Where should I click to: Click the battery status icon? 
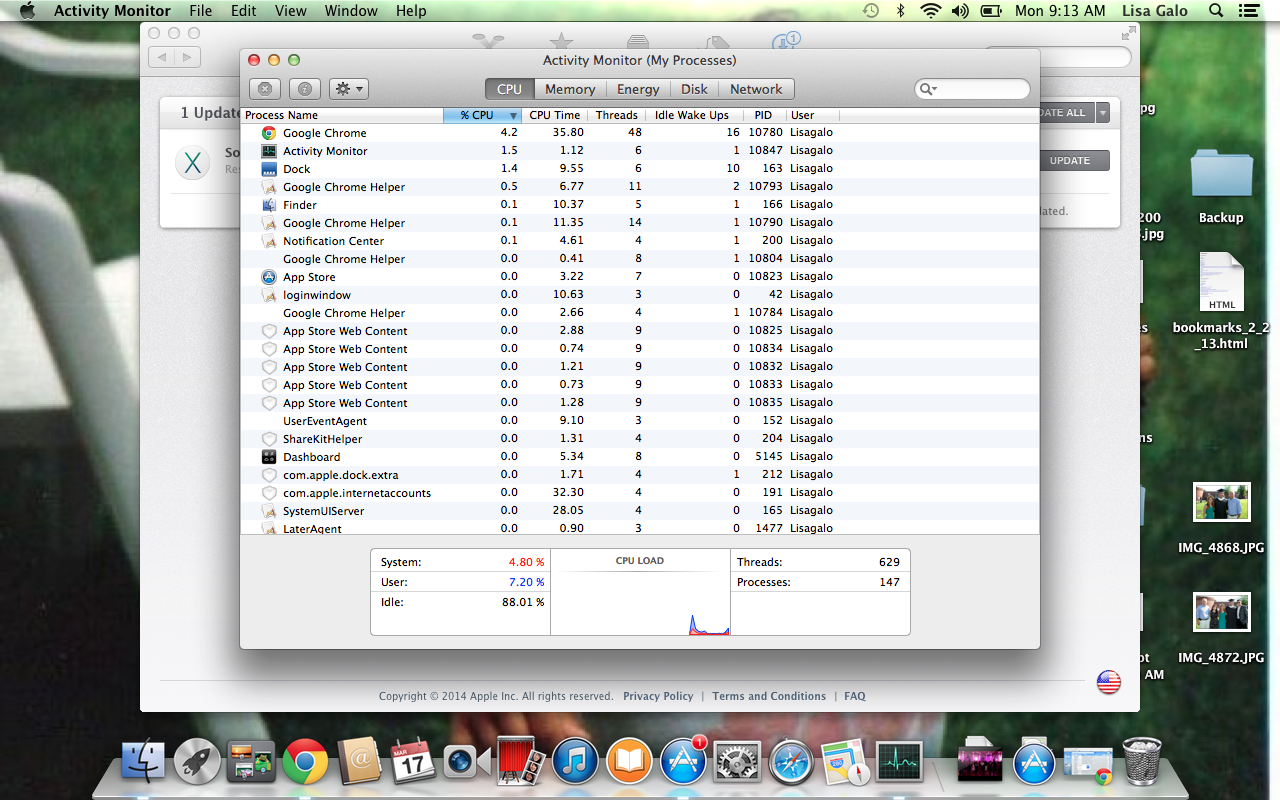[x=991, y=11]
